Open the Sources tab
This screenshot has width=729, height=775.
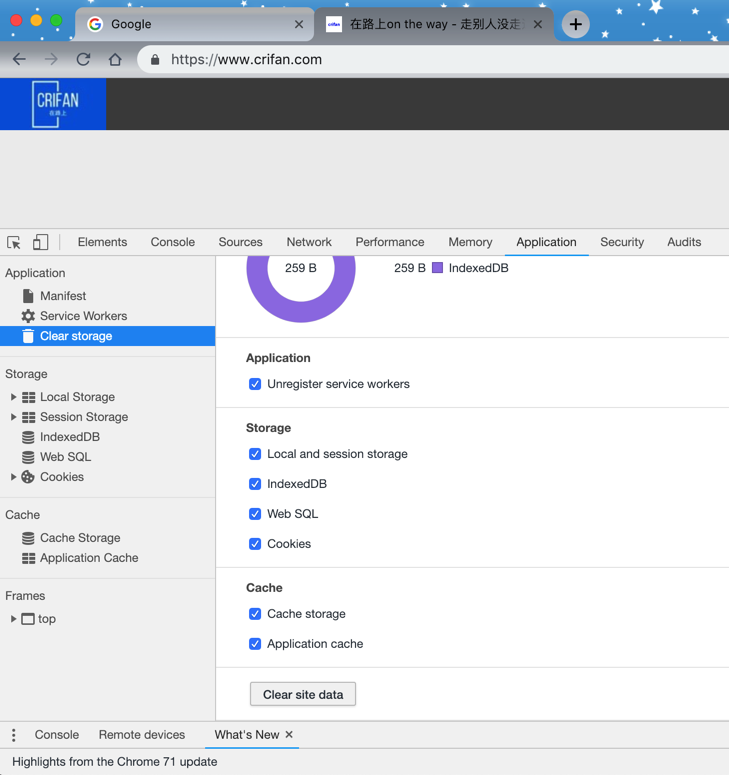pyautogui.click(x=240, y=242)
